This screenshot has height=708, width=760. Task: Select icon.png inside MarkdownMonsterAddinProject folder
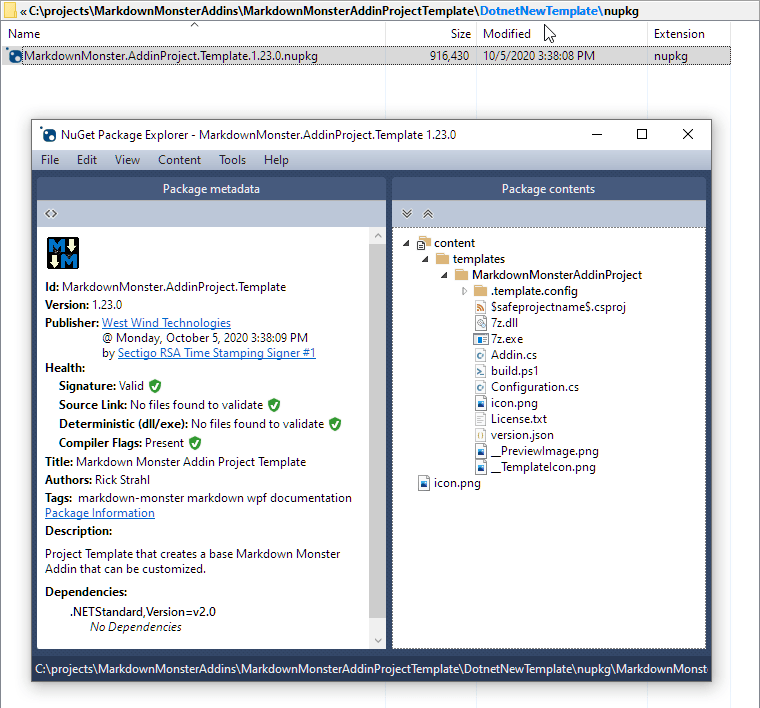pyautogui.click(x=514, y=403)
